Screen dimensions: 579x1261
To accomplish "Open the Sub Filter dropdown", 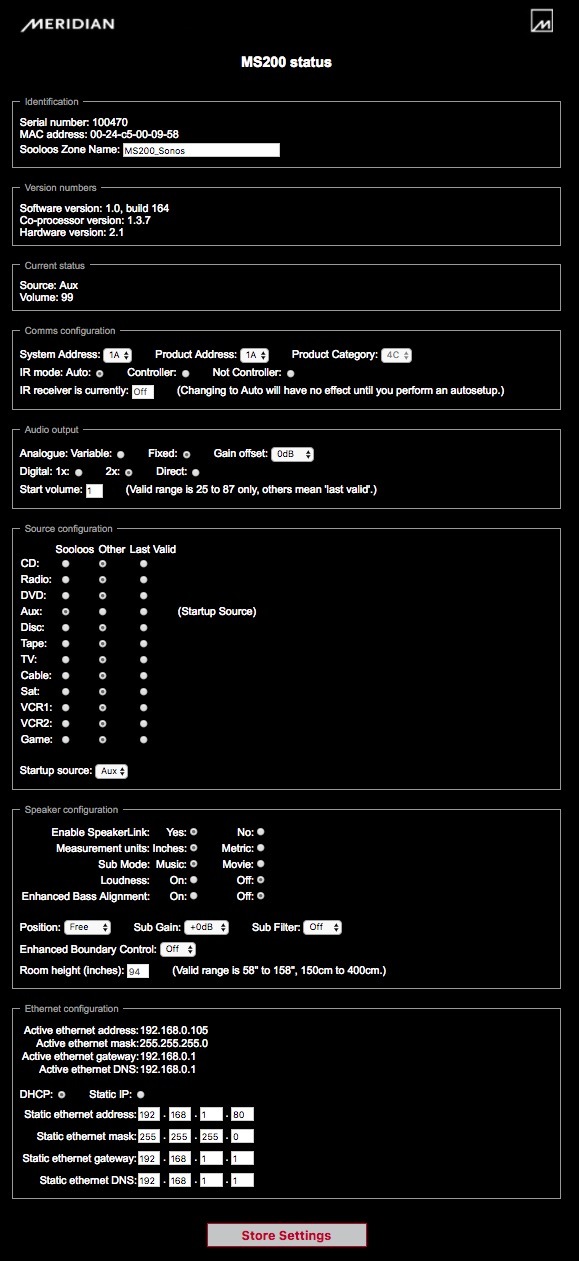I will tap(323, 927).
